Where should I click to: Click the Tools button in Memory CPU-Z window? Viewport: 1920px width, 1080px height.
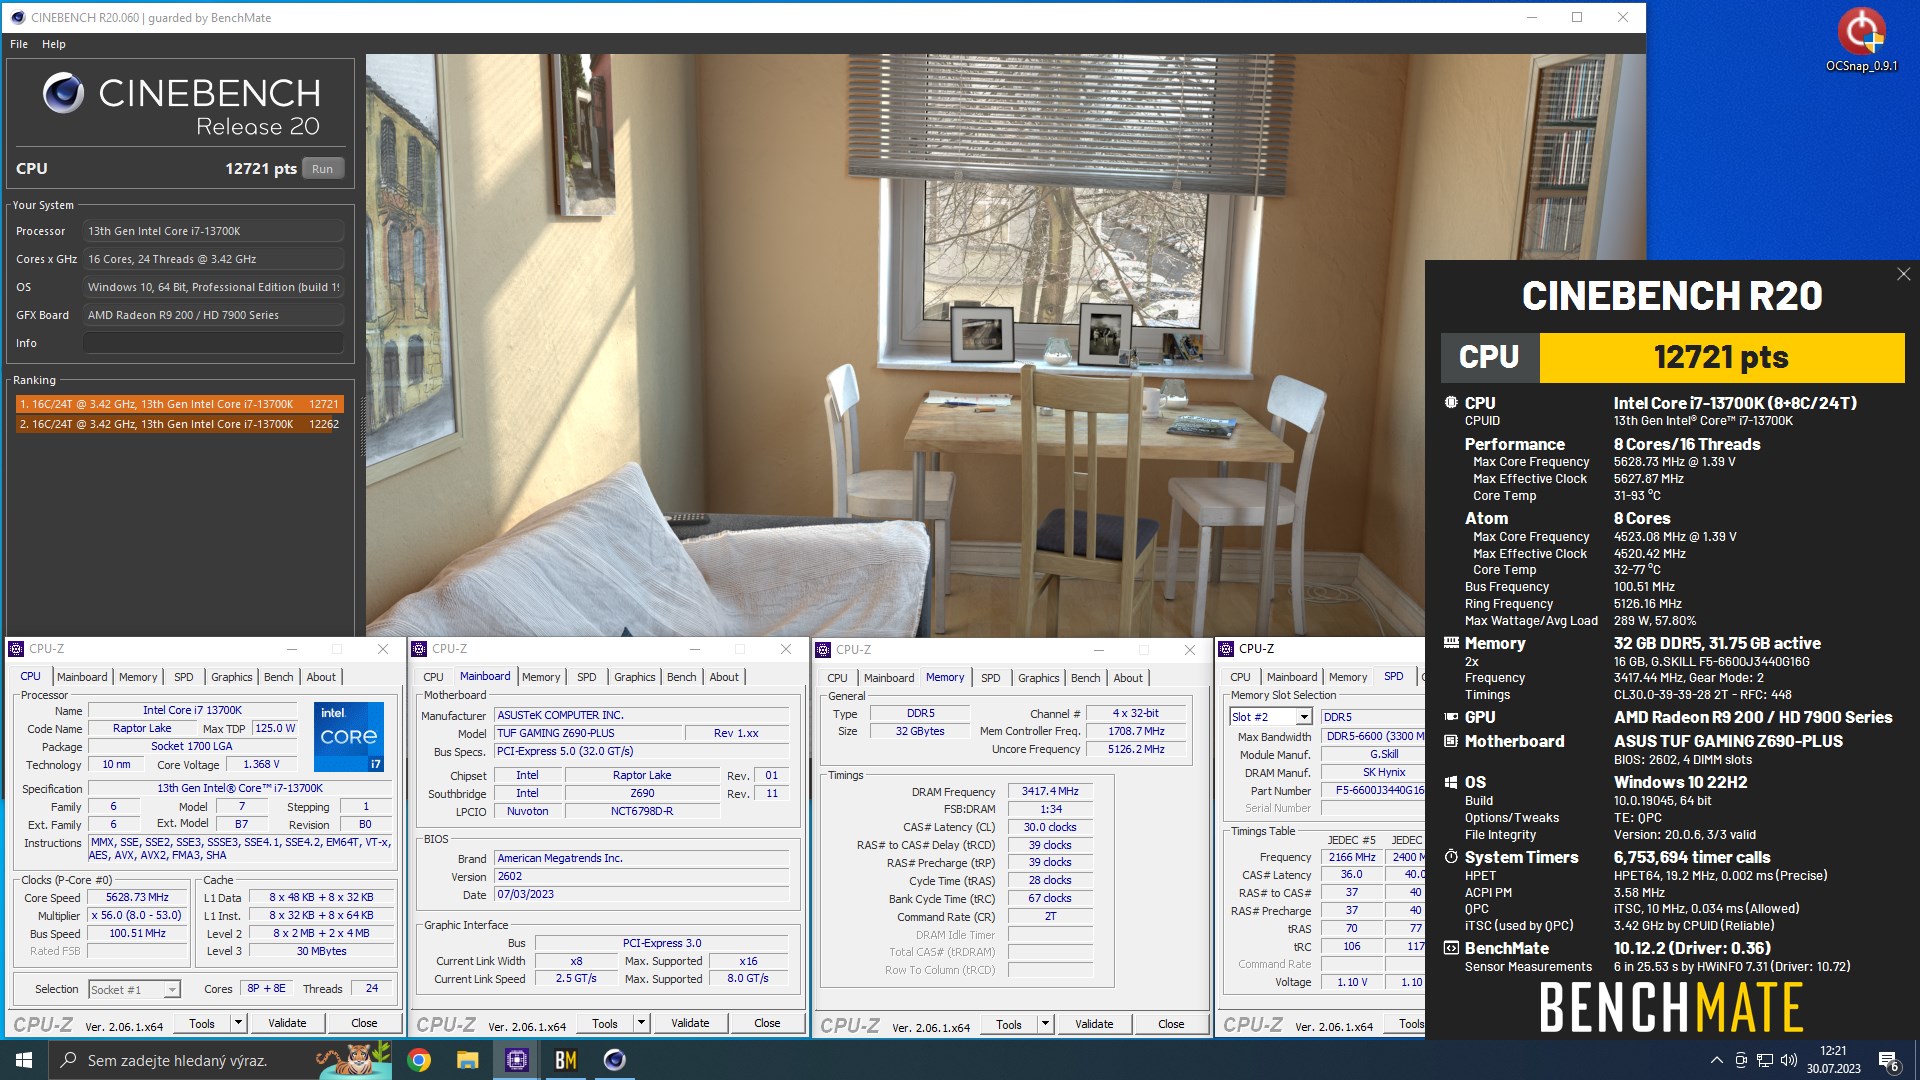click(x=1009, y=1024)
